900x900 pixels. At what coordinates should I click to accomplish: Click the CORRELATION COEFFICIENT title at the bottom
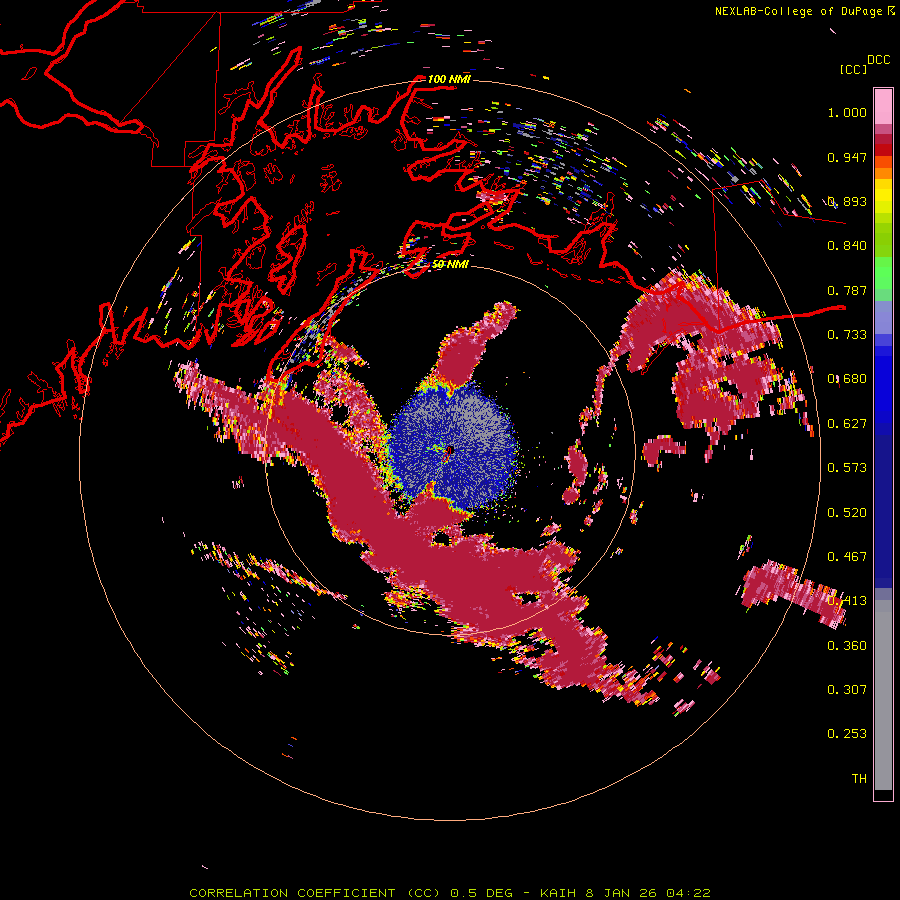(450, 893)
